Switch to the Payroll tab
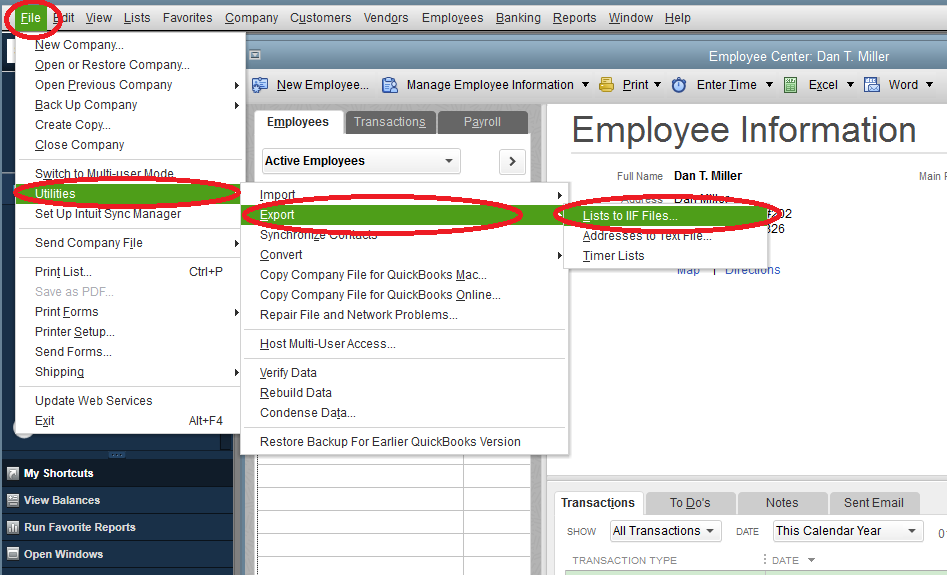The height and width of the screenshot is (575, 947). 482,122
